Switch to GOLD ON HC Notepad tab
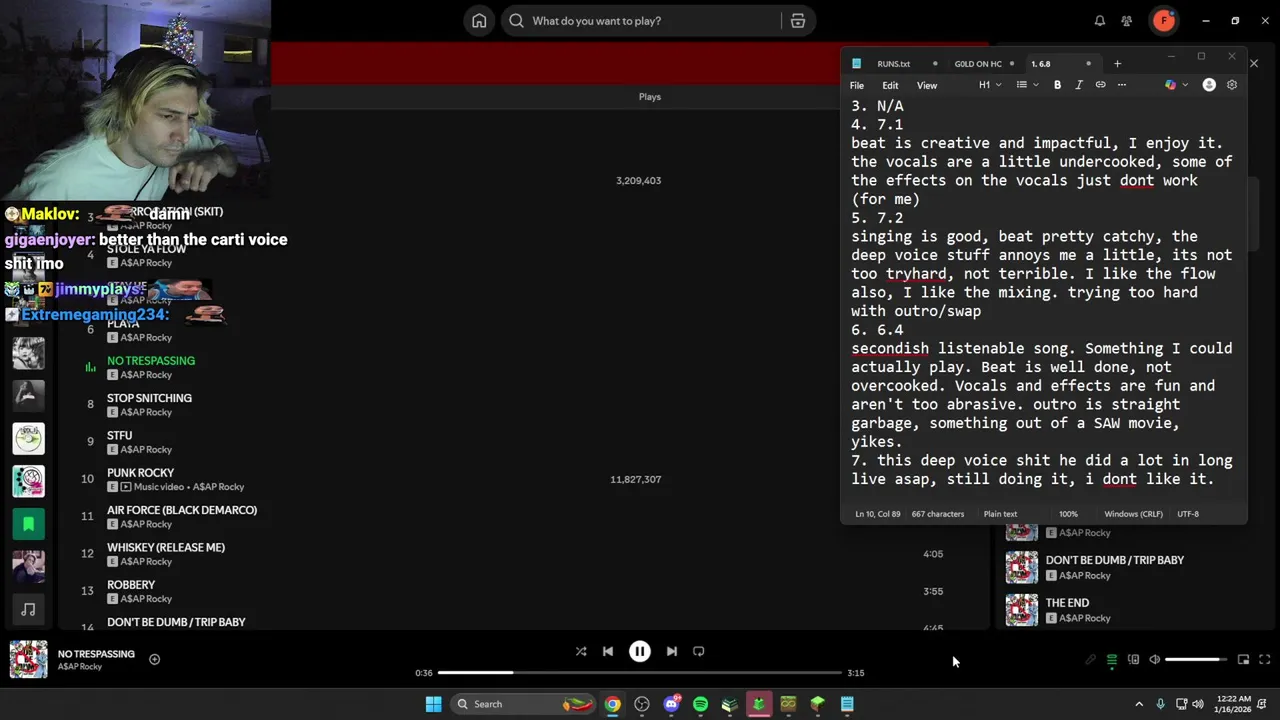 [978, 64]
